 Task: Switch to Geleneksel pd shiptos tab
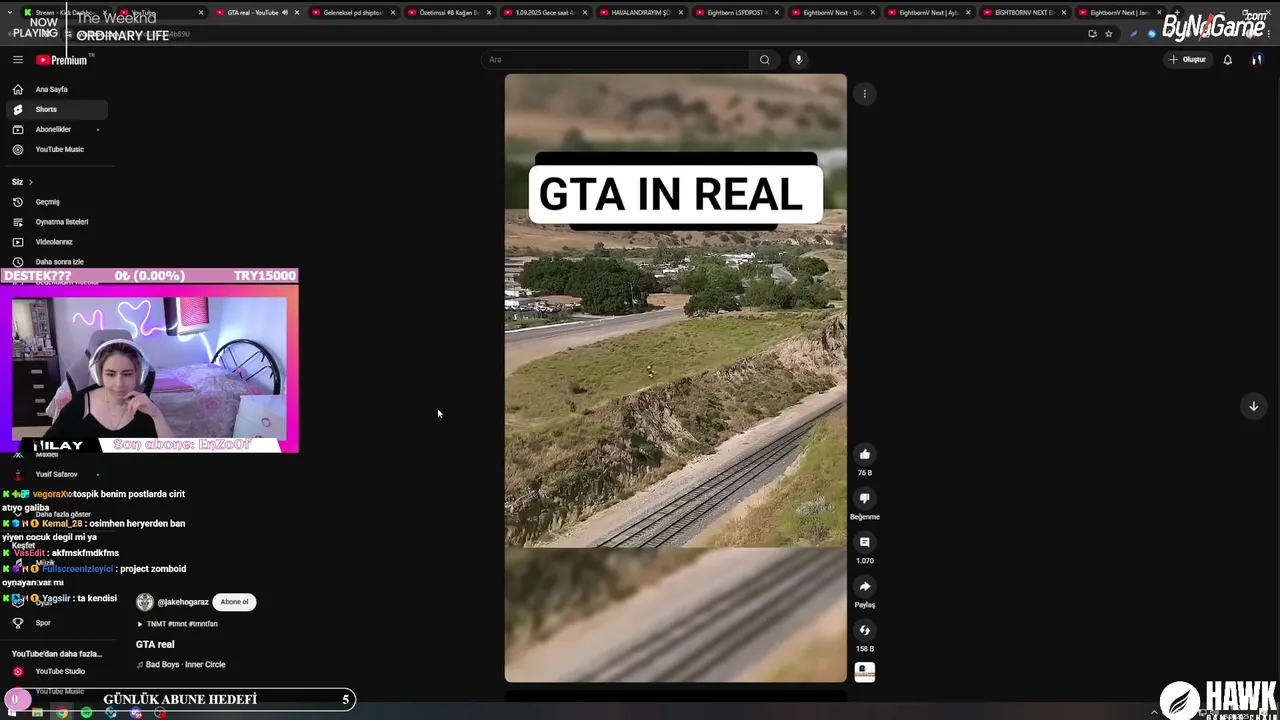[x=352, y=13]
